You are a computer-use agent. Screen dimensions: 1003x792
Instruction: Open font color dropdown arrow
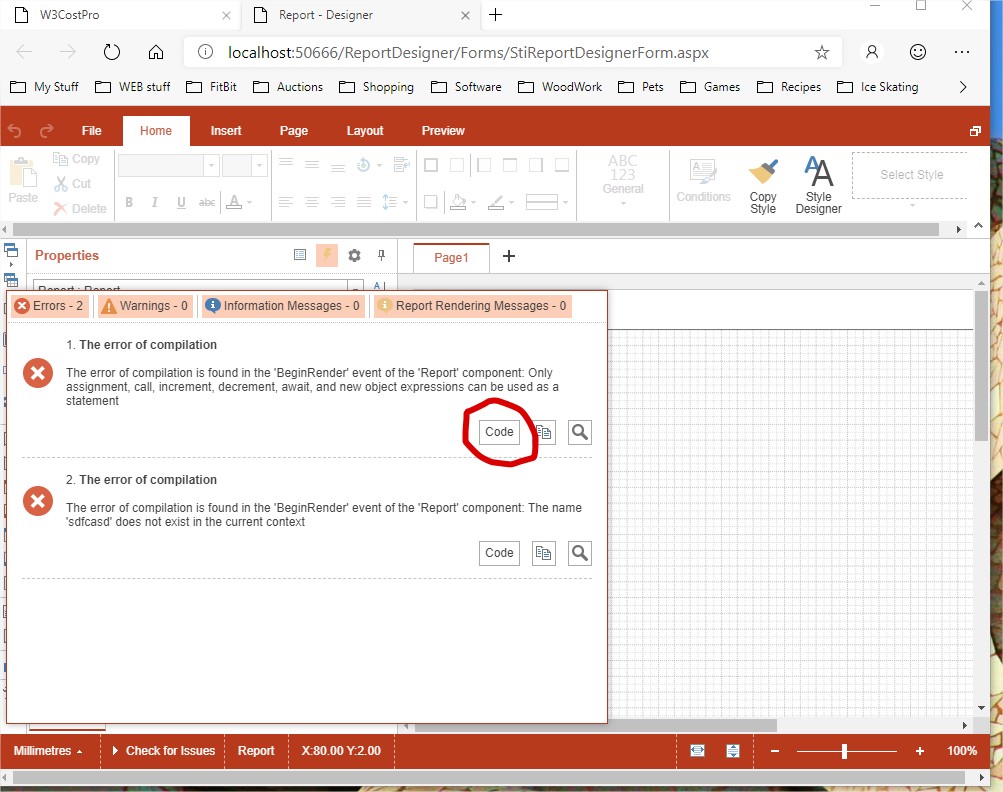(249, 202)
